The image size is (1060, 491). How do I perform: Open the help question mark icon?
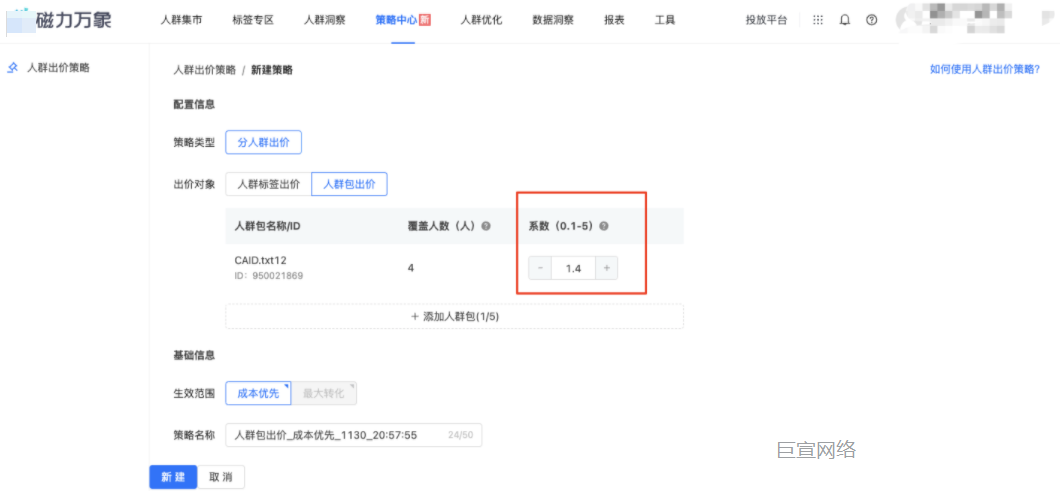[871, 20]
